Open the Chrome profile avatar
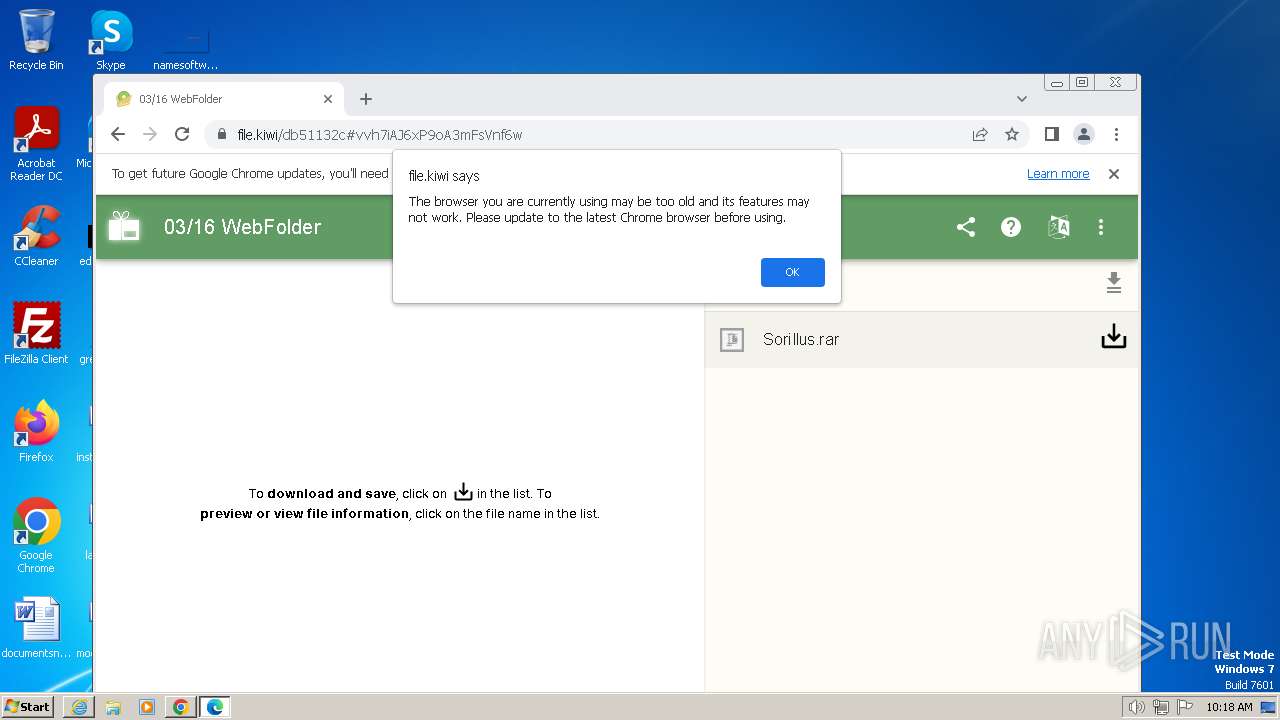The width and height of the screenshot is (1280, 720). (x=1084, y=134)
